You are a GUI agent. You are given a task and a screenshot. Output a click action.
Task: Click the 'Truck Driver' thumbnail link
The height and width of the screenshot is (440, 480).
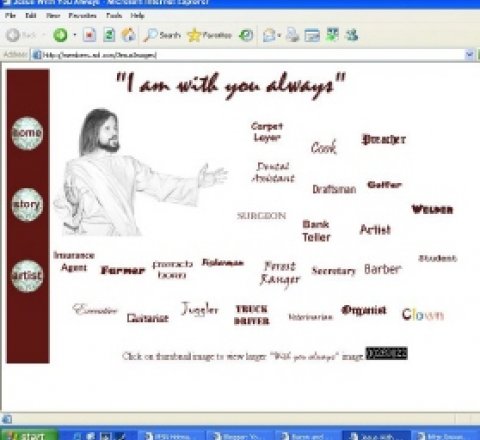252,315
